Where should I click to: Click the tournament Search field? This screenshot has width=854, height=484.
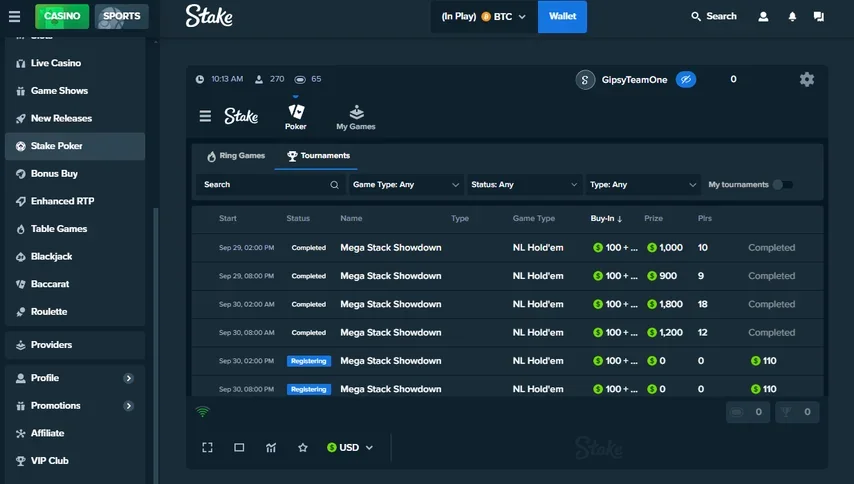click(270, 185)
